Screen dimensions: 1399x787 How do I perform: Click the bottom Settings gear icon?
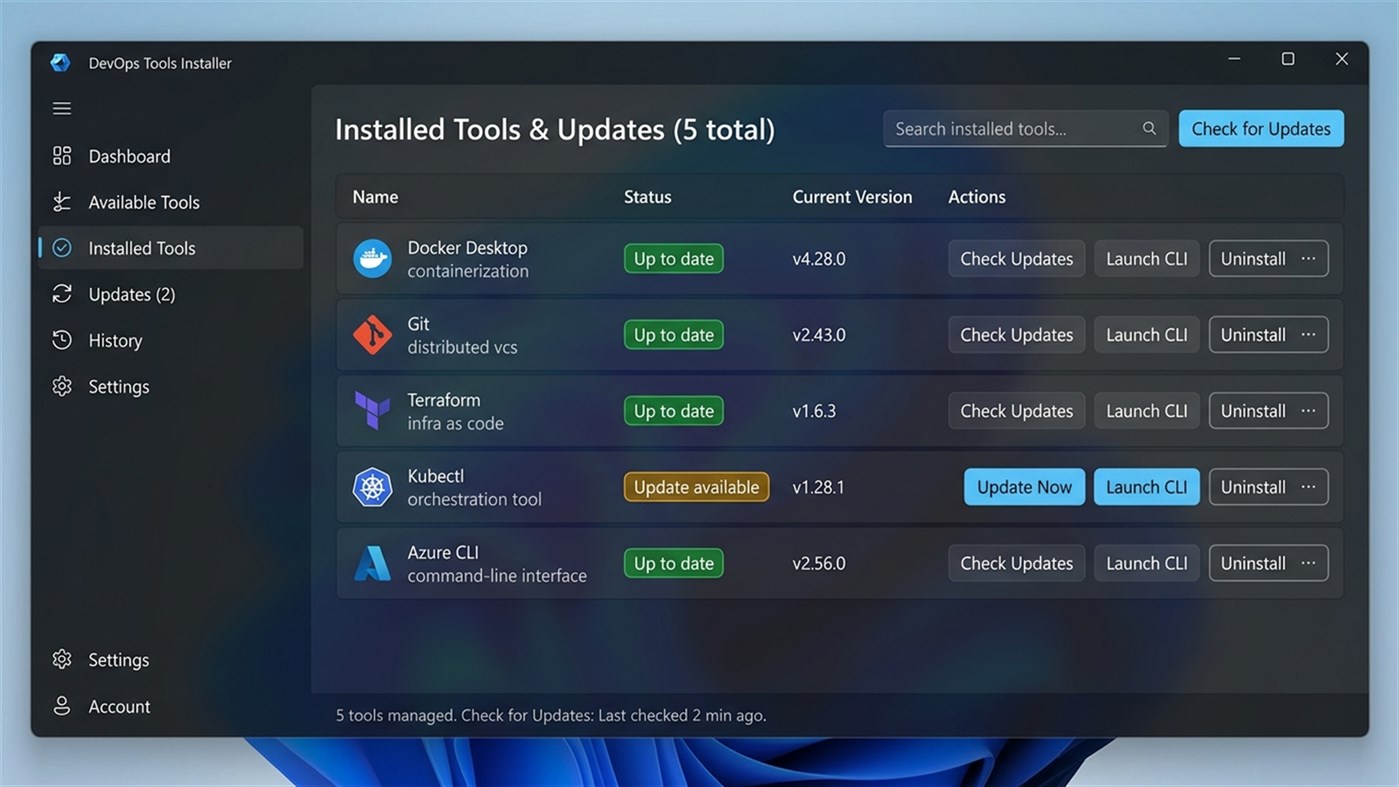62,660
